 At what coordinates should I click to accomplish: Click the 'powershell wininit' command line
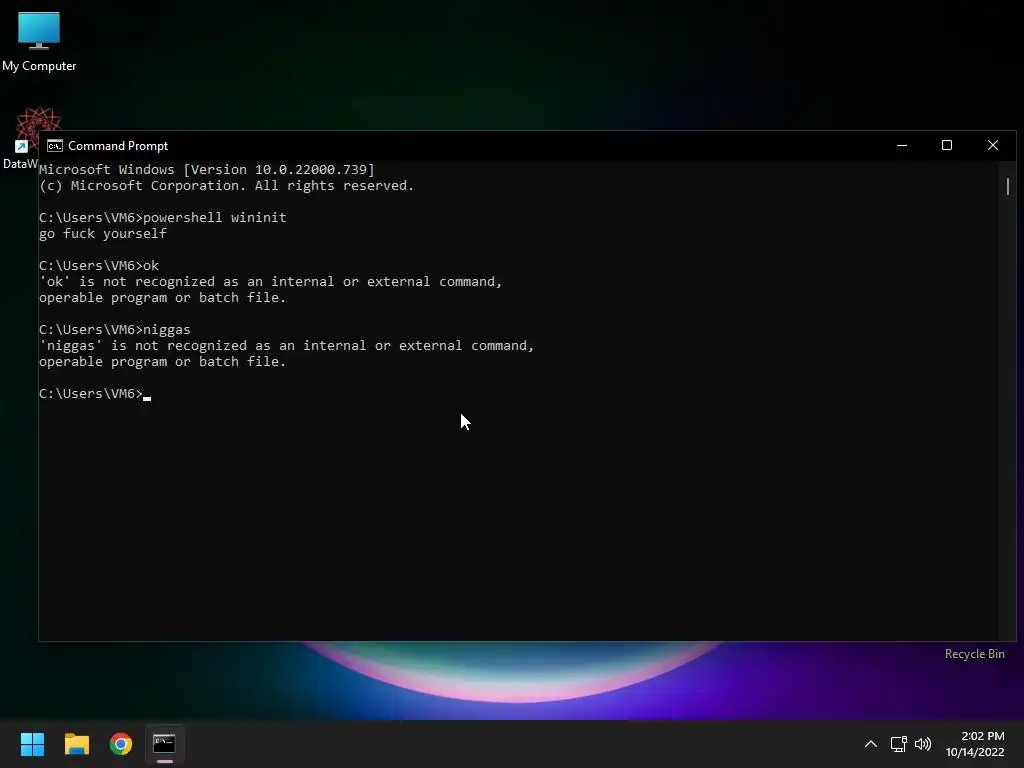[x=163, y=217]
